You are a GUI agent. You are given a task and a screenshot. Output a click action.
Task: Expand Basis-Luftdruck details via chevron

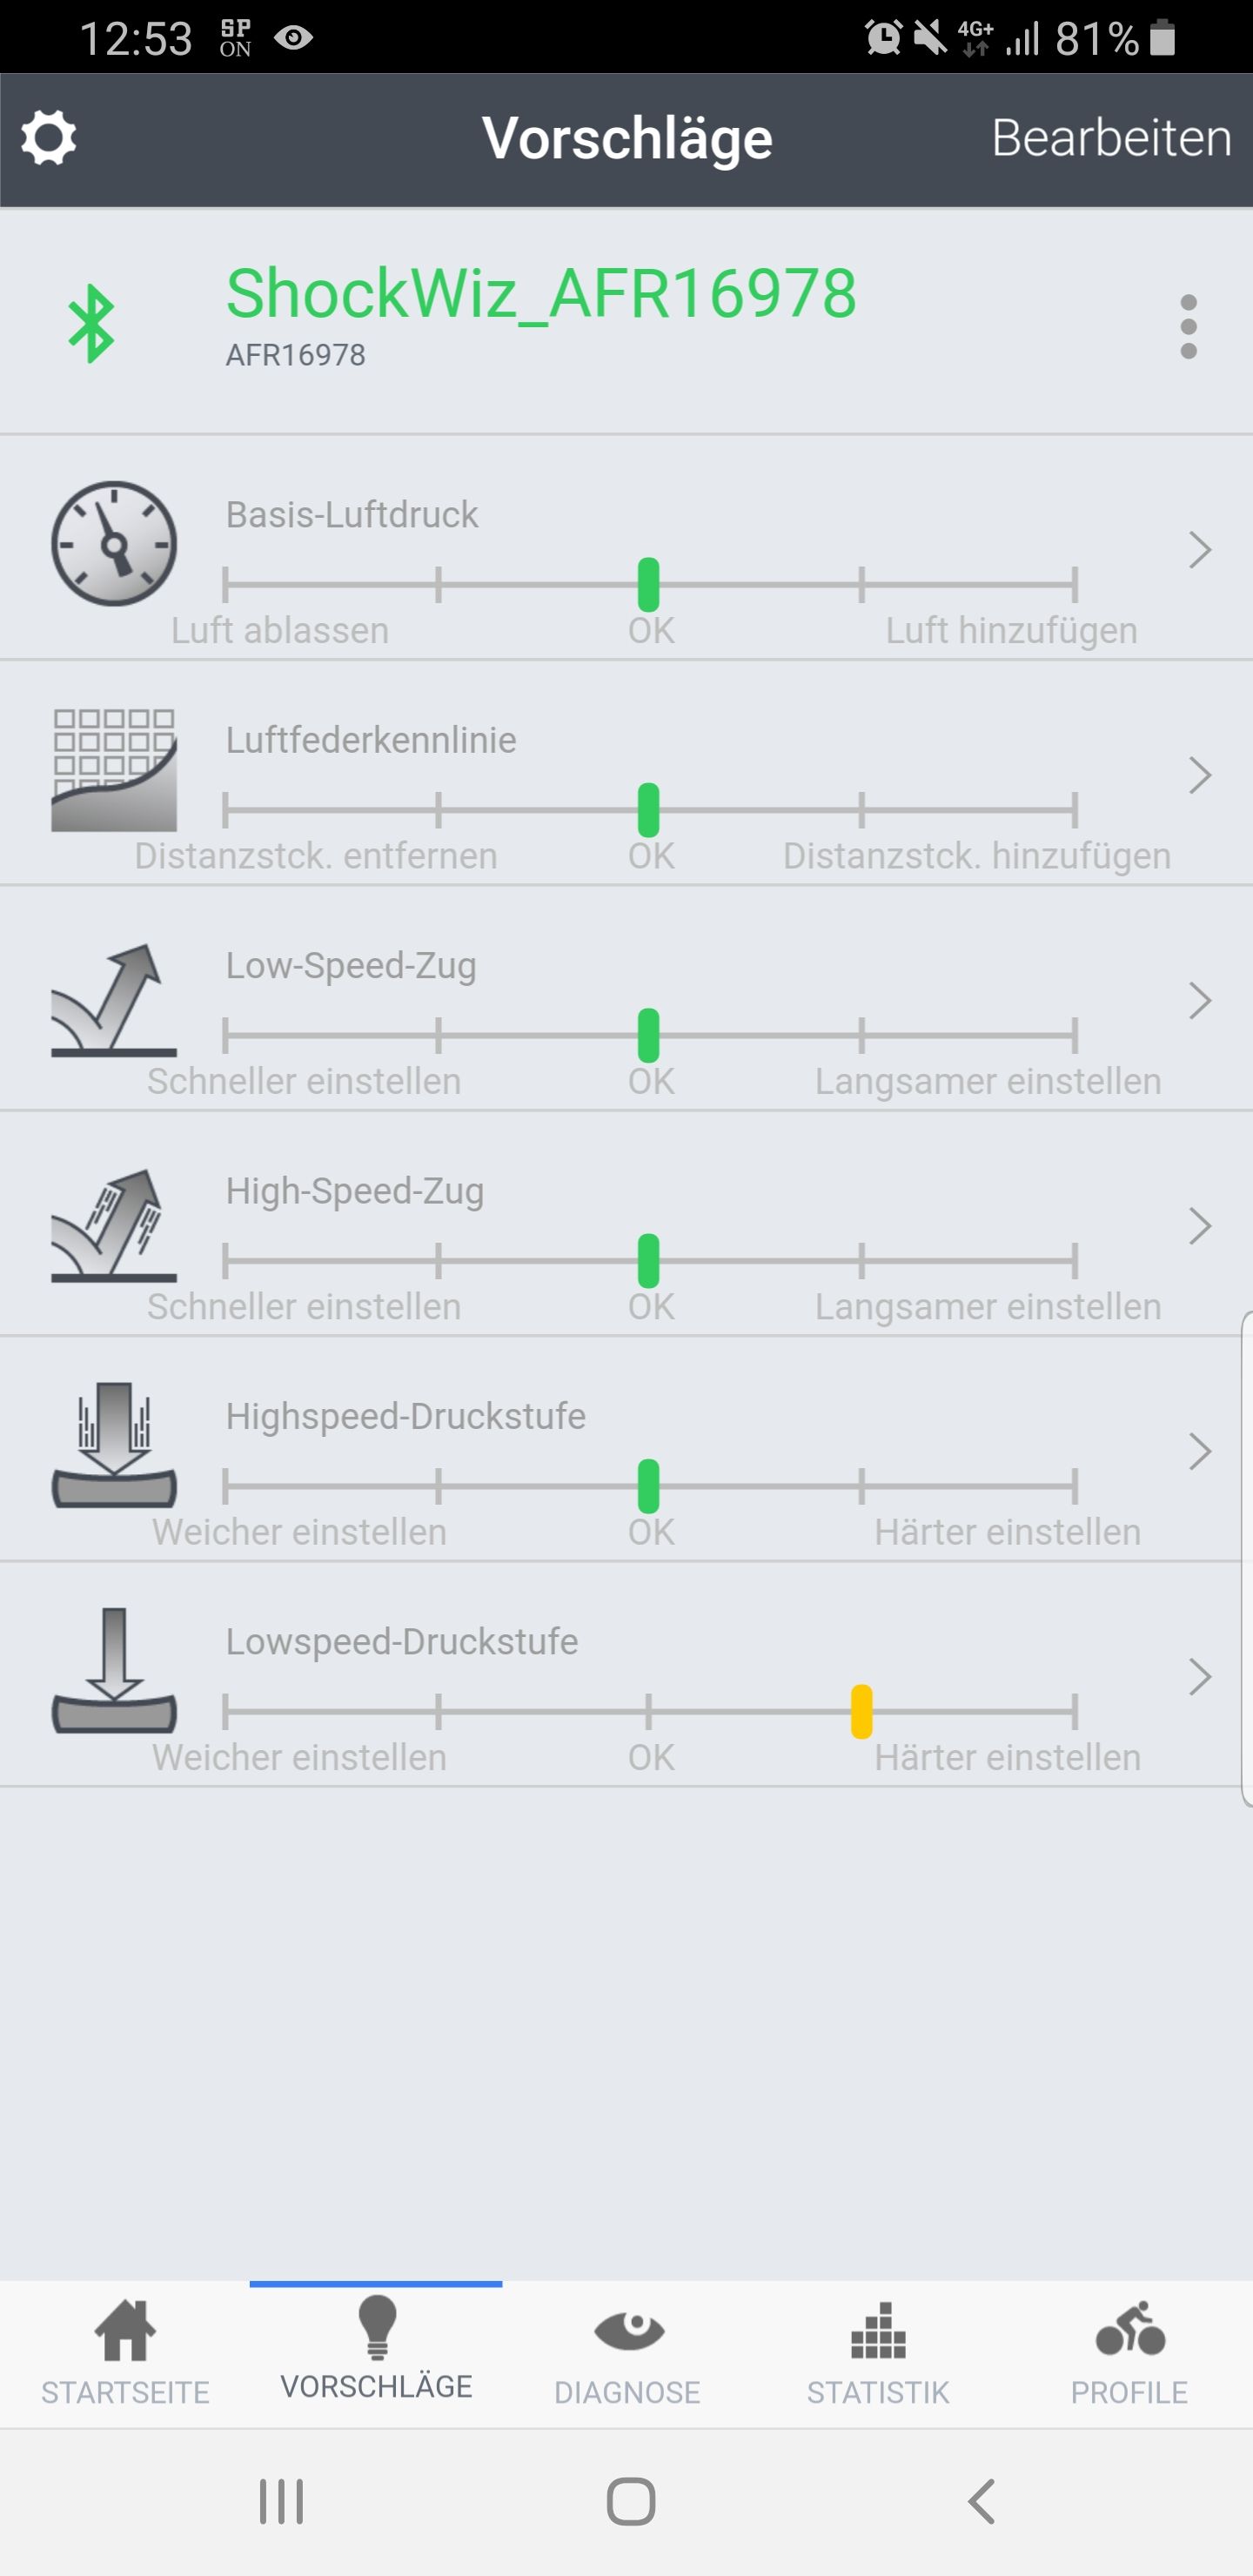click(1200, 550)
